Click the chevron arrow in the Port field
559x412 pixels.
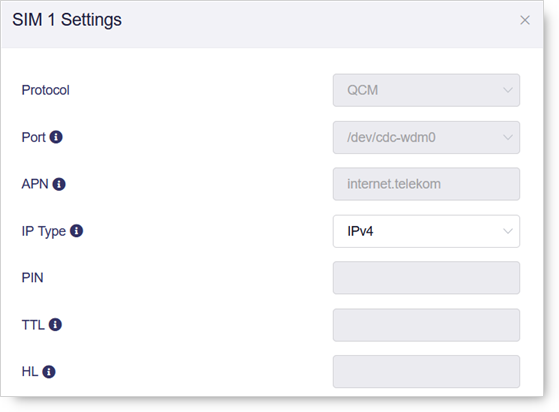[x=508, y=137]
